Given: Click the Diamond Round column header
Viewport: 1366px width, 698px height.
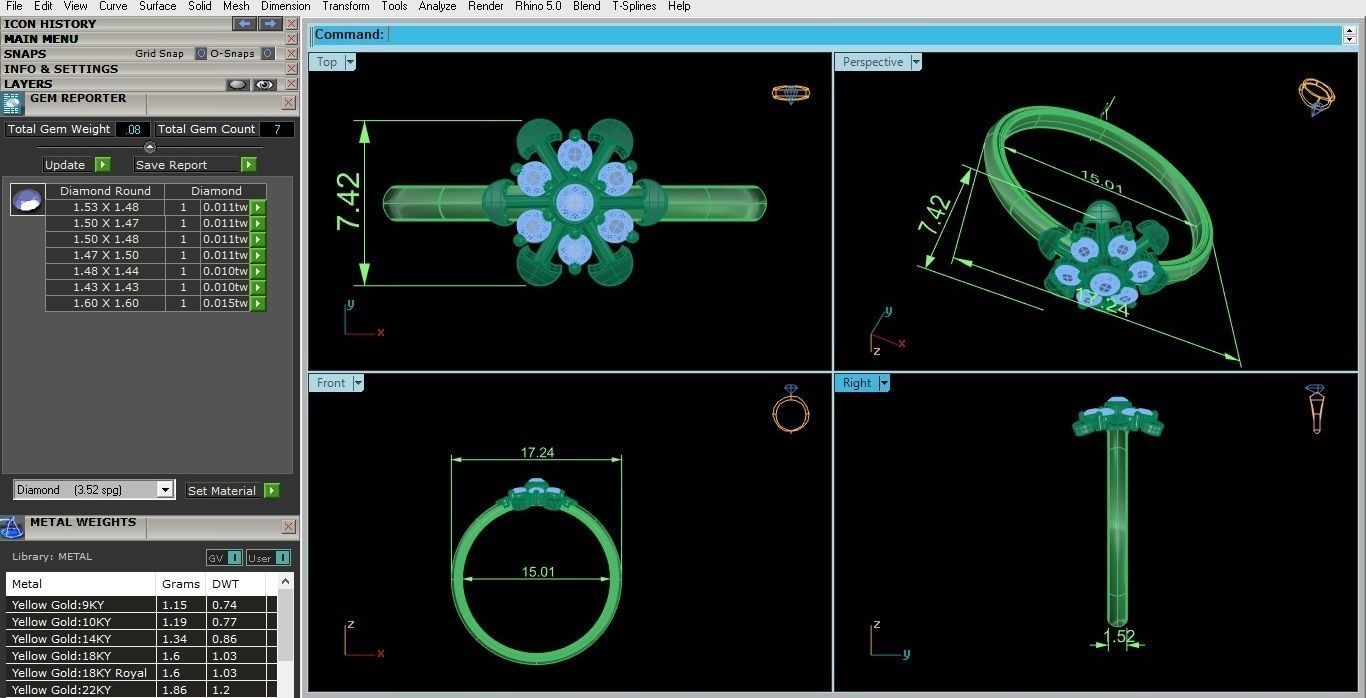Looking at the screenshot, I should (x=105, y=191).
